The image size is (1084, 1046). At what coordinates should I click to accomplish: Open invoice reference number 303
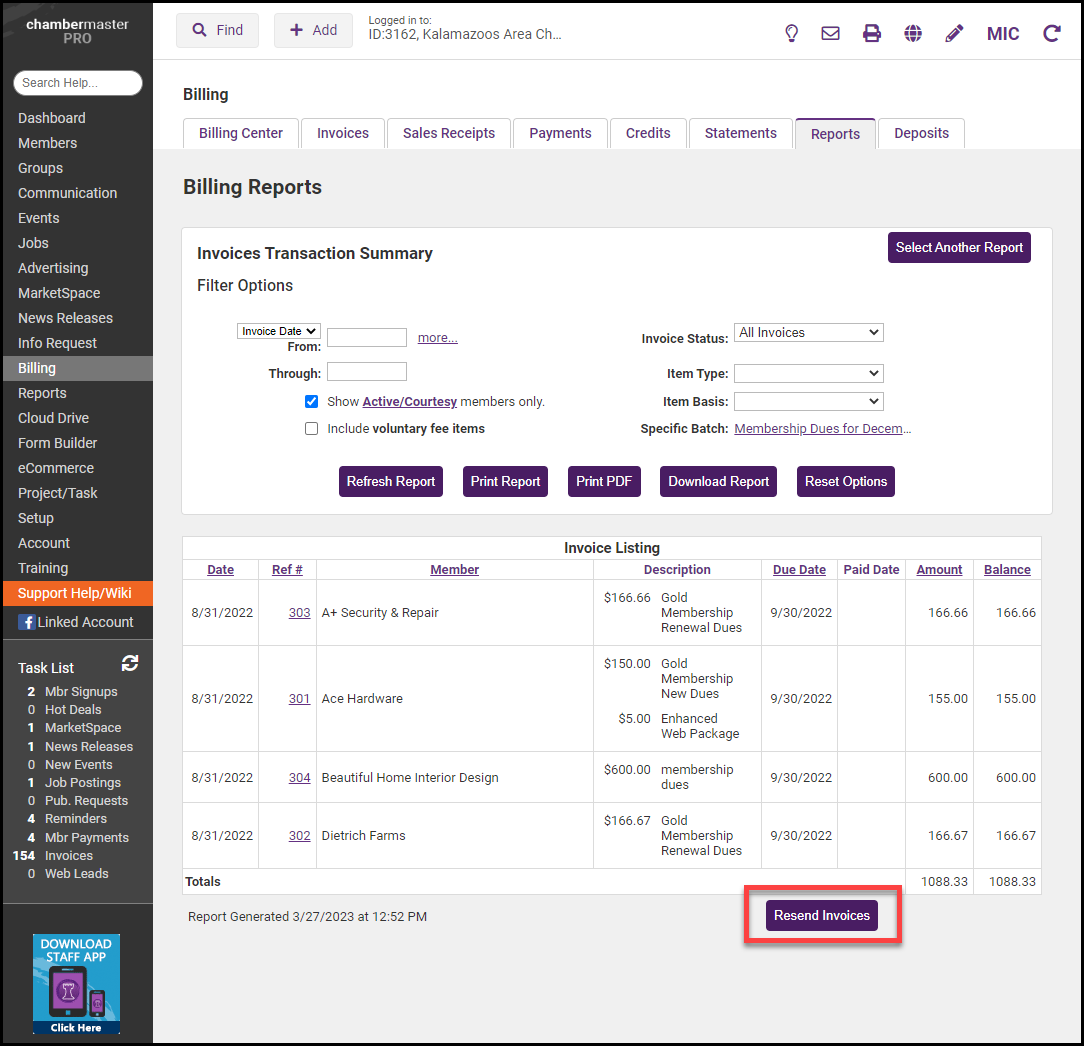coord(299,613)
